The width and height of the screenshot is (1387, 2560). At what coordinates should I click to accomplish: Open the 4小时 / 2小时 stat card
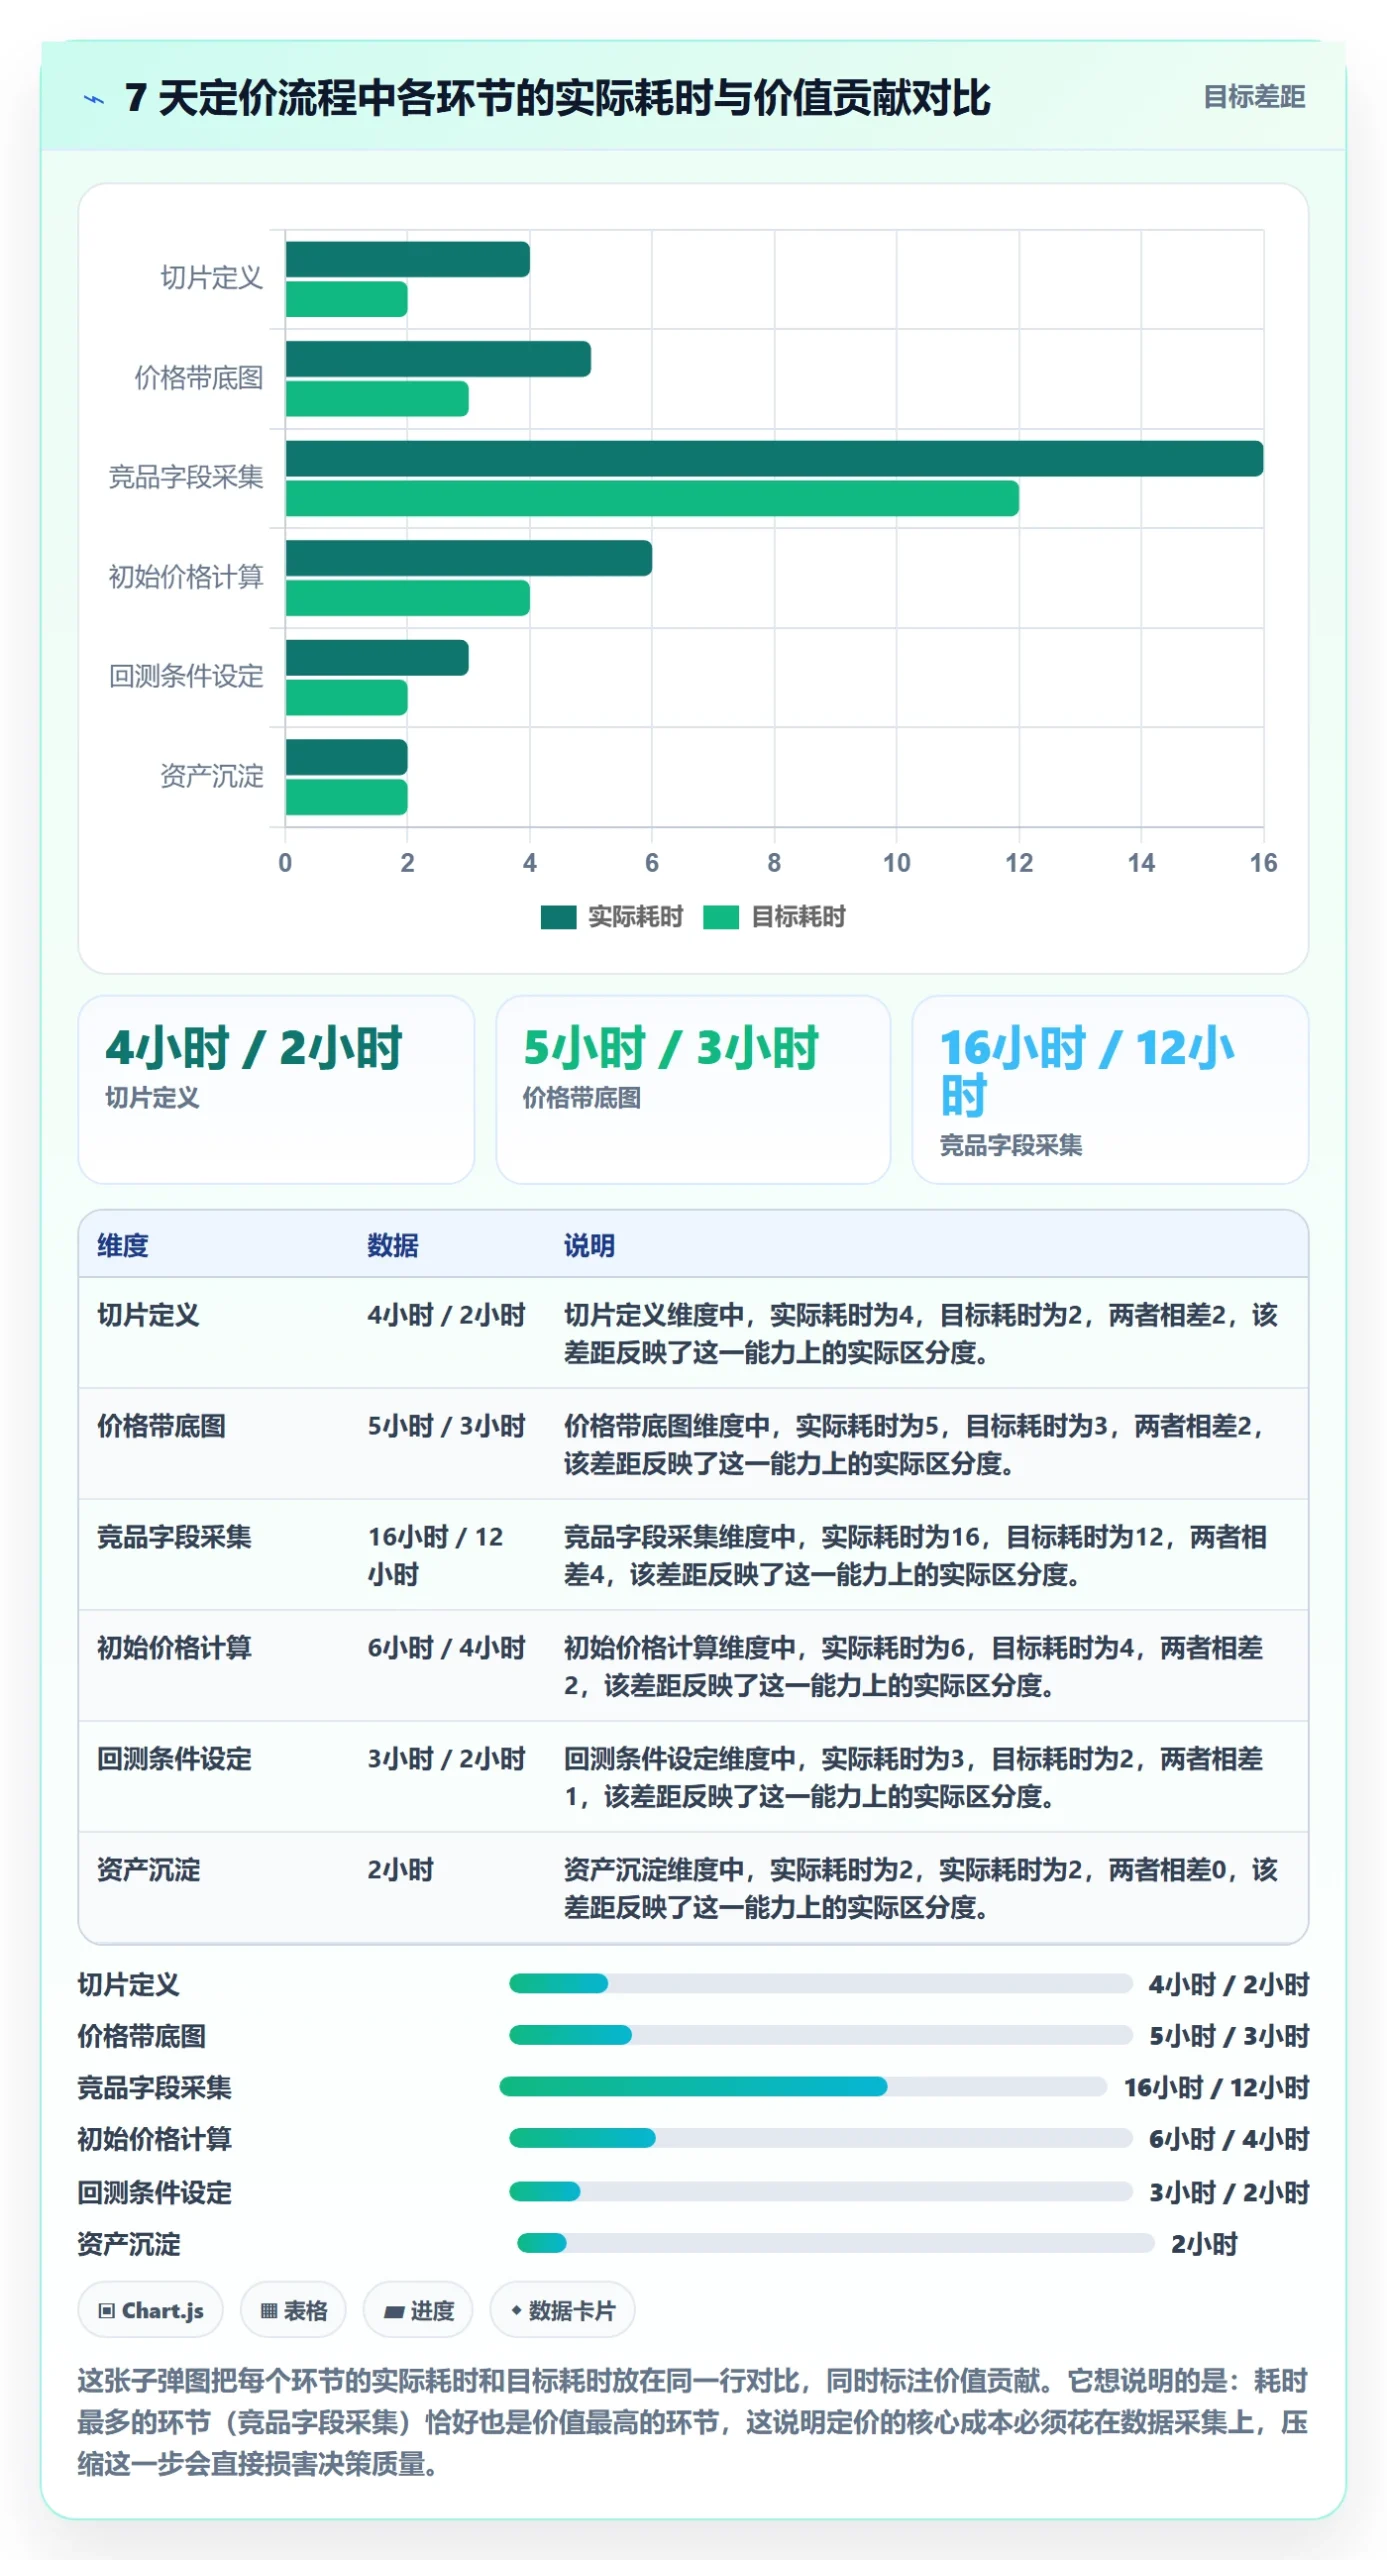point(276,1089)
